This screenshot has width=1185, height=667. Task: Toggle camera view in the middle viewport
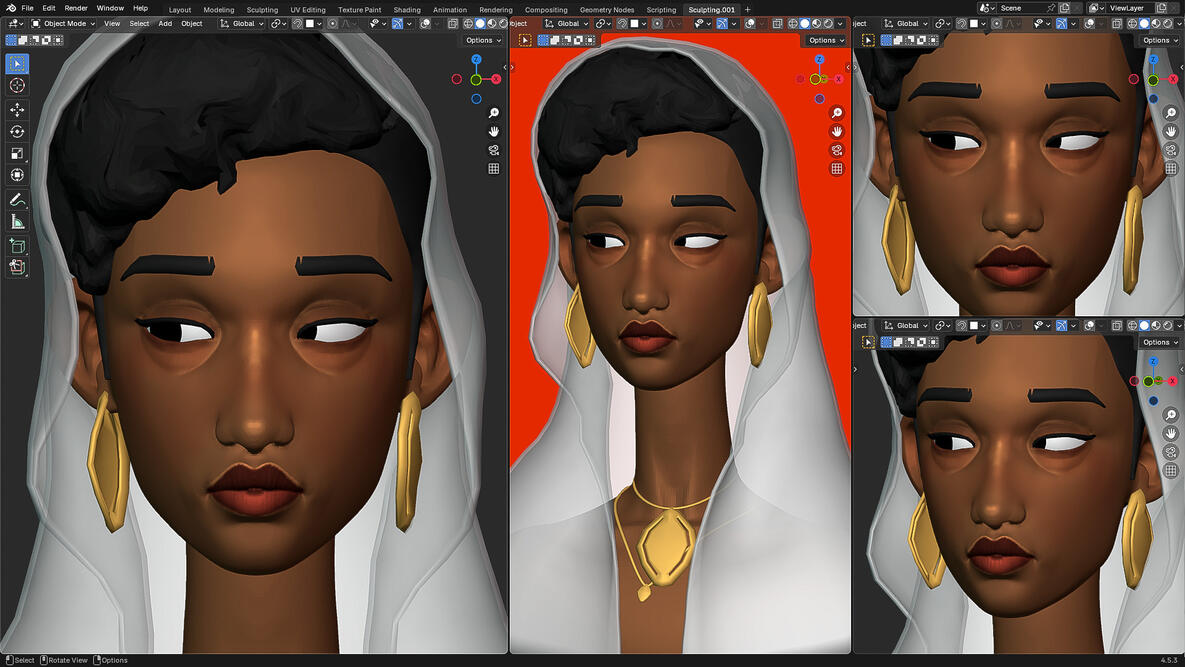(x=837, y=150)
